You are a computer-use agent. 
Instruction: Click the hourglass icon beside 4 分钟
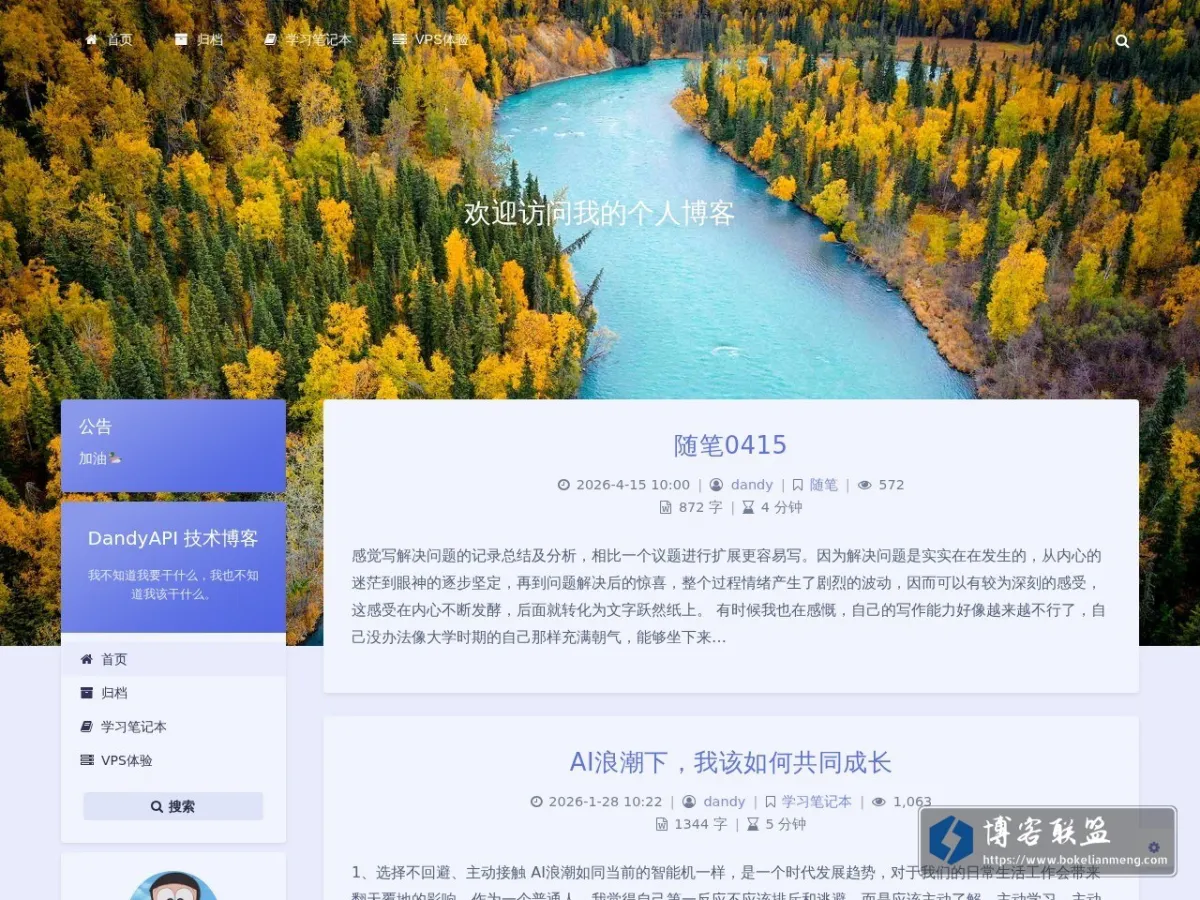point(748,507)
